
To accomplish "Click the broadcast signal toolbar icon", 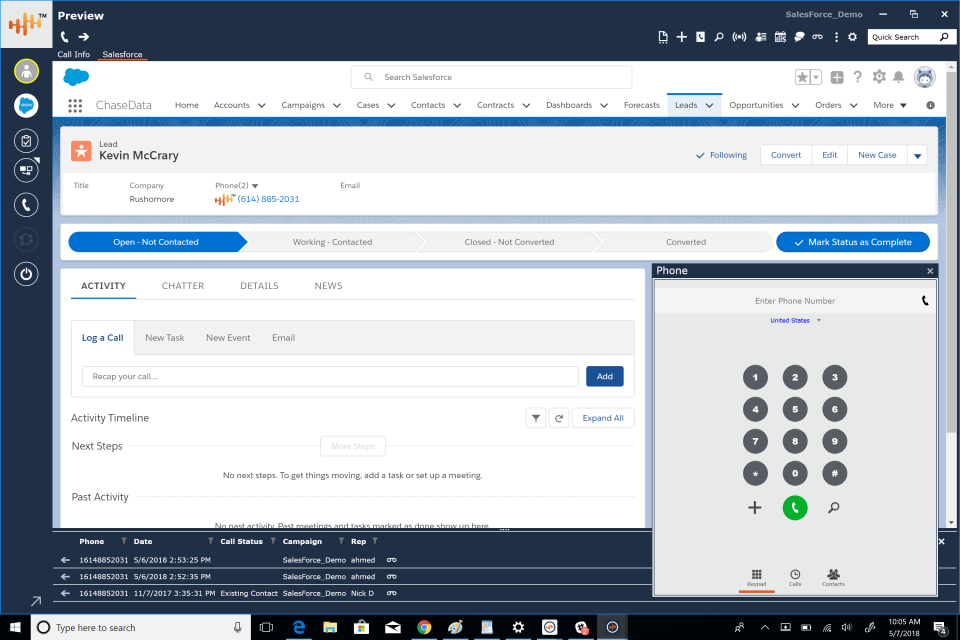I will [739, 37].
